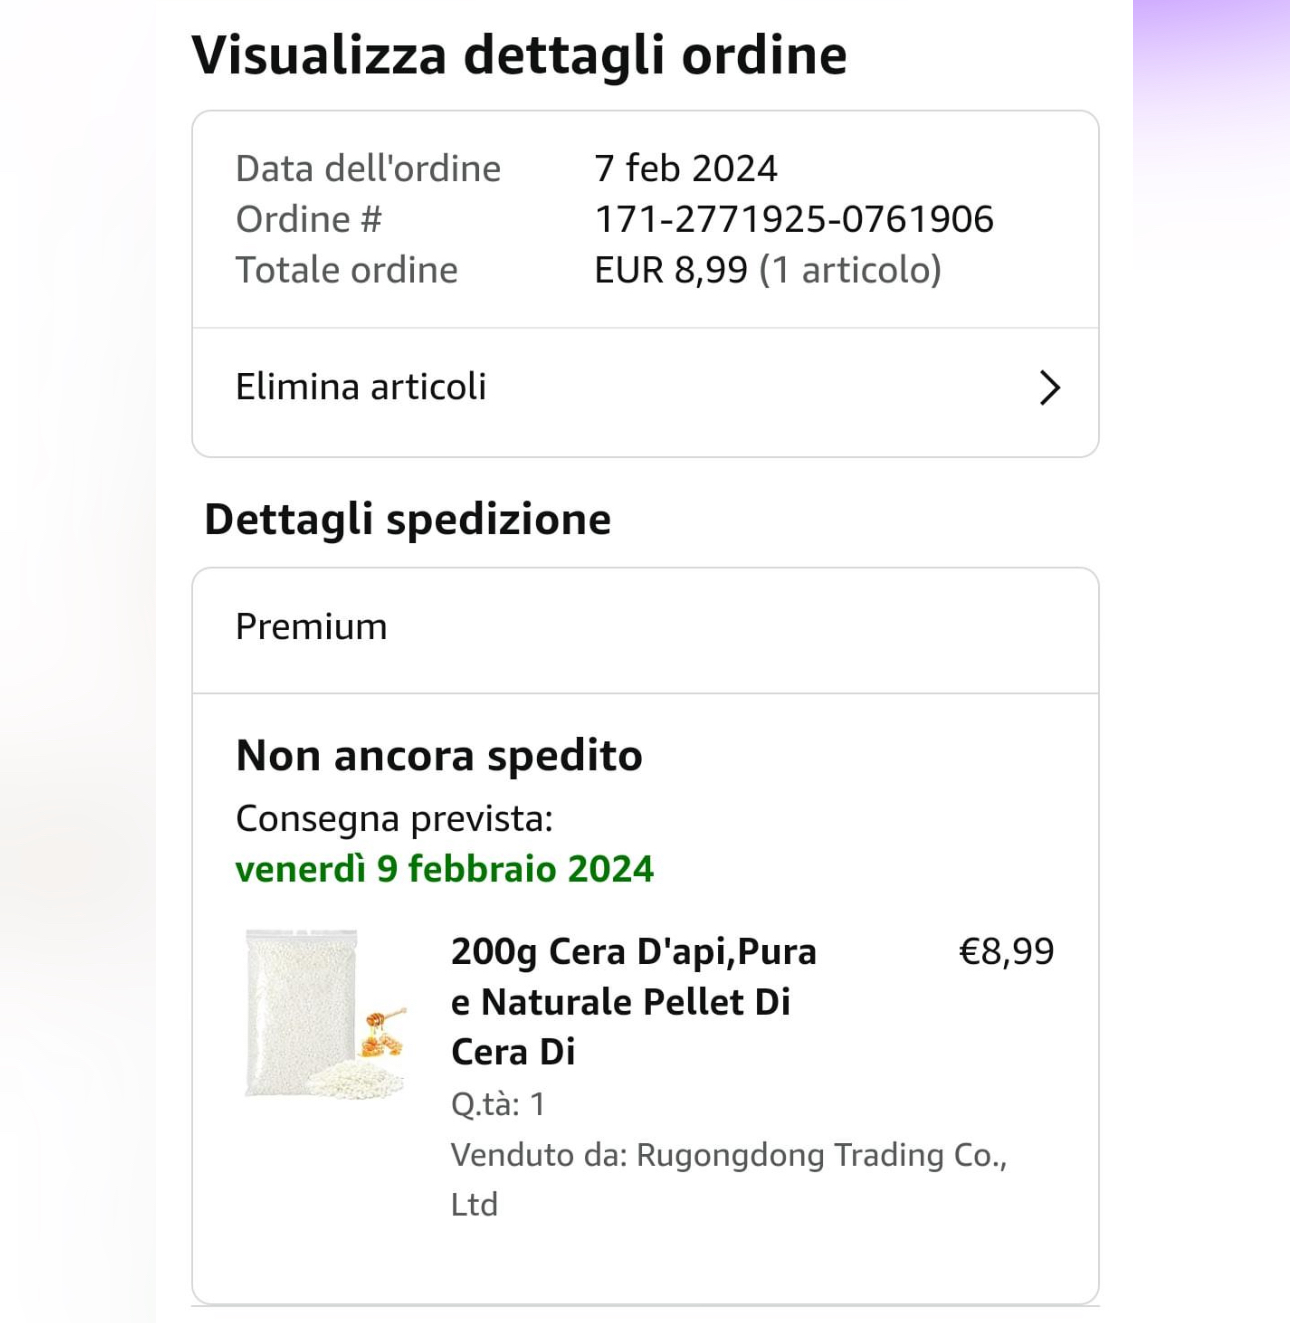Click the Q.tà: 1 quantity text
Screen dimensions: 1290x1323
click(x=498, y=1104)
